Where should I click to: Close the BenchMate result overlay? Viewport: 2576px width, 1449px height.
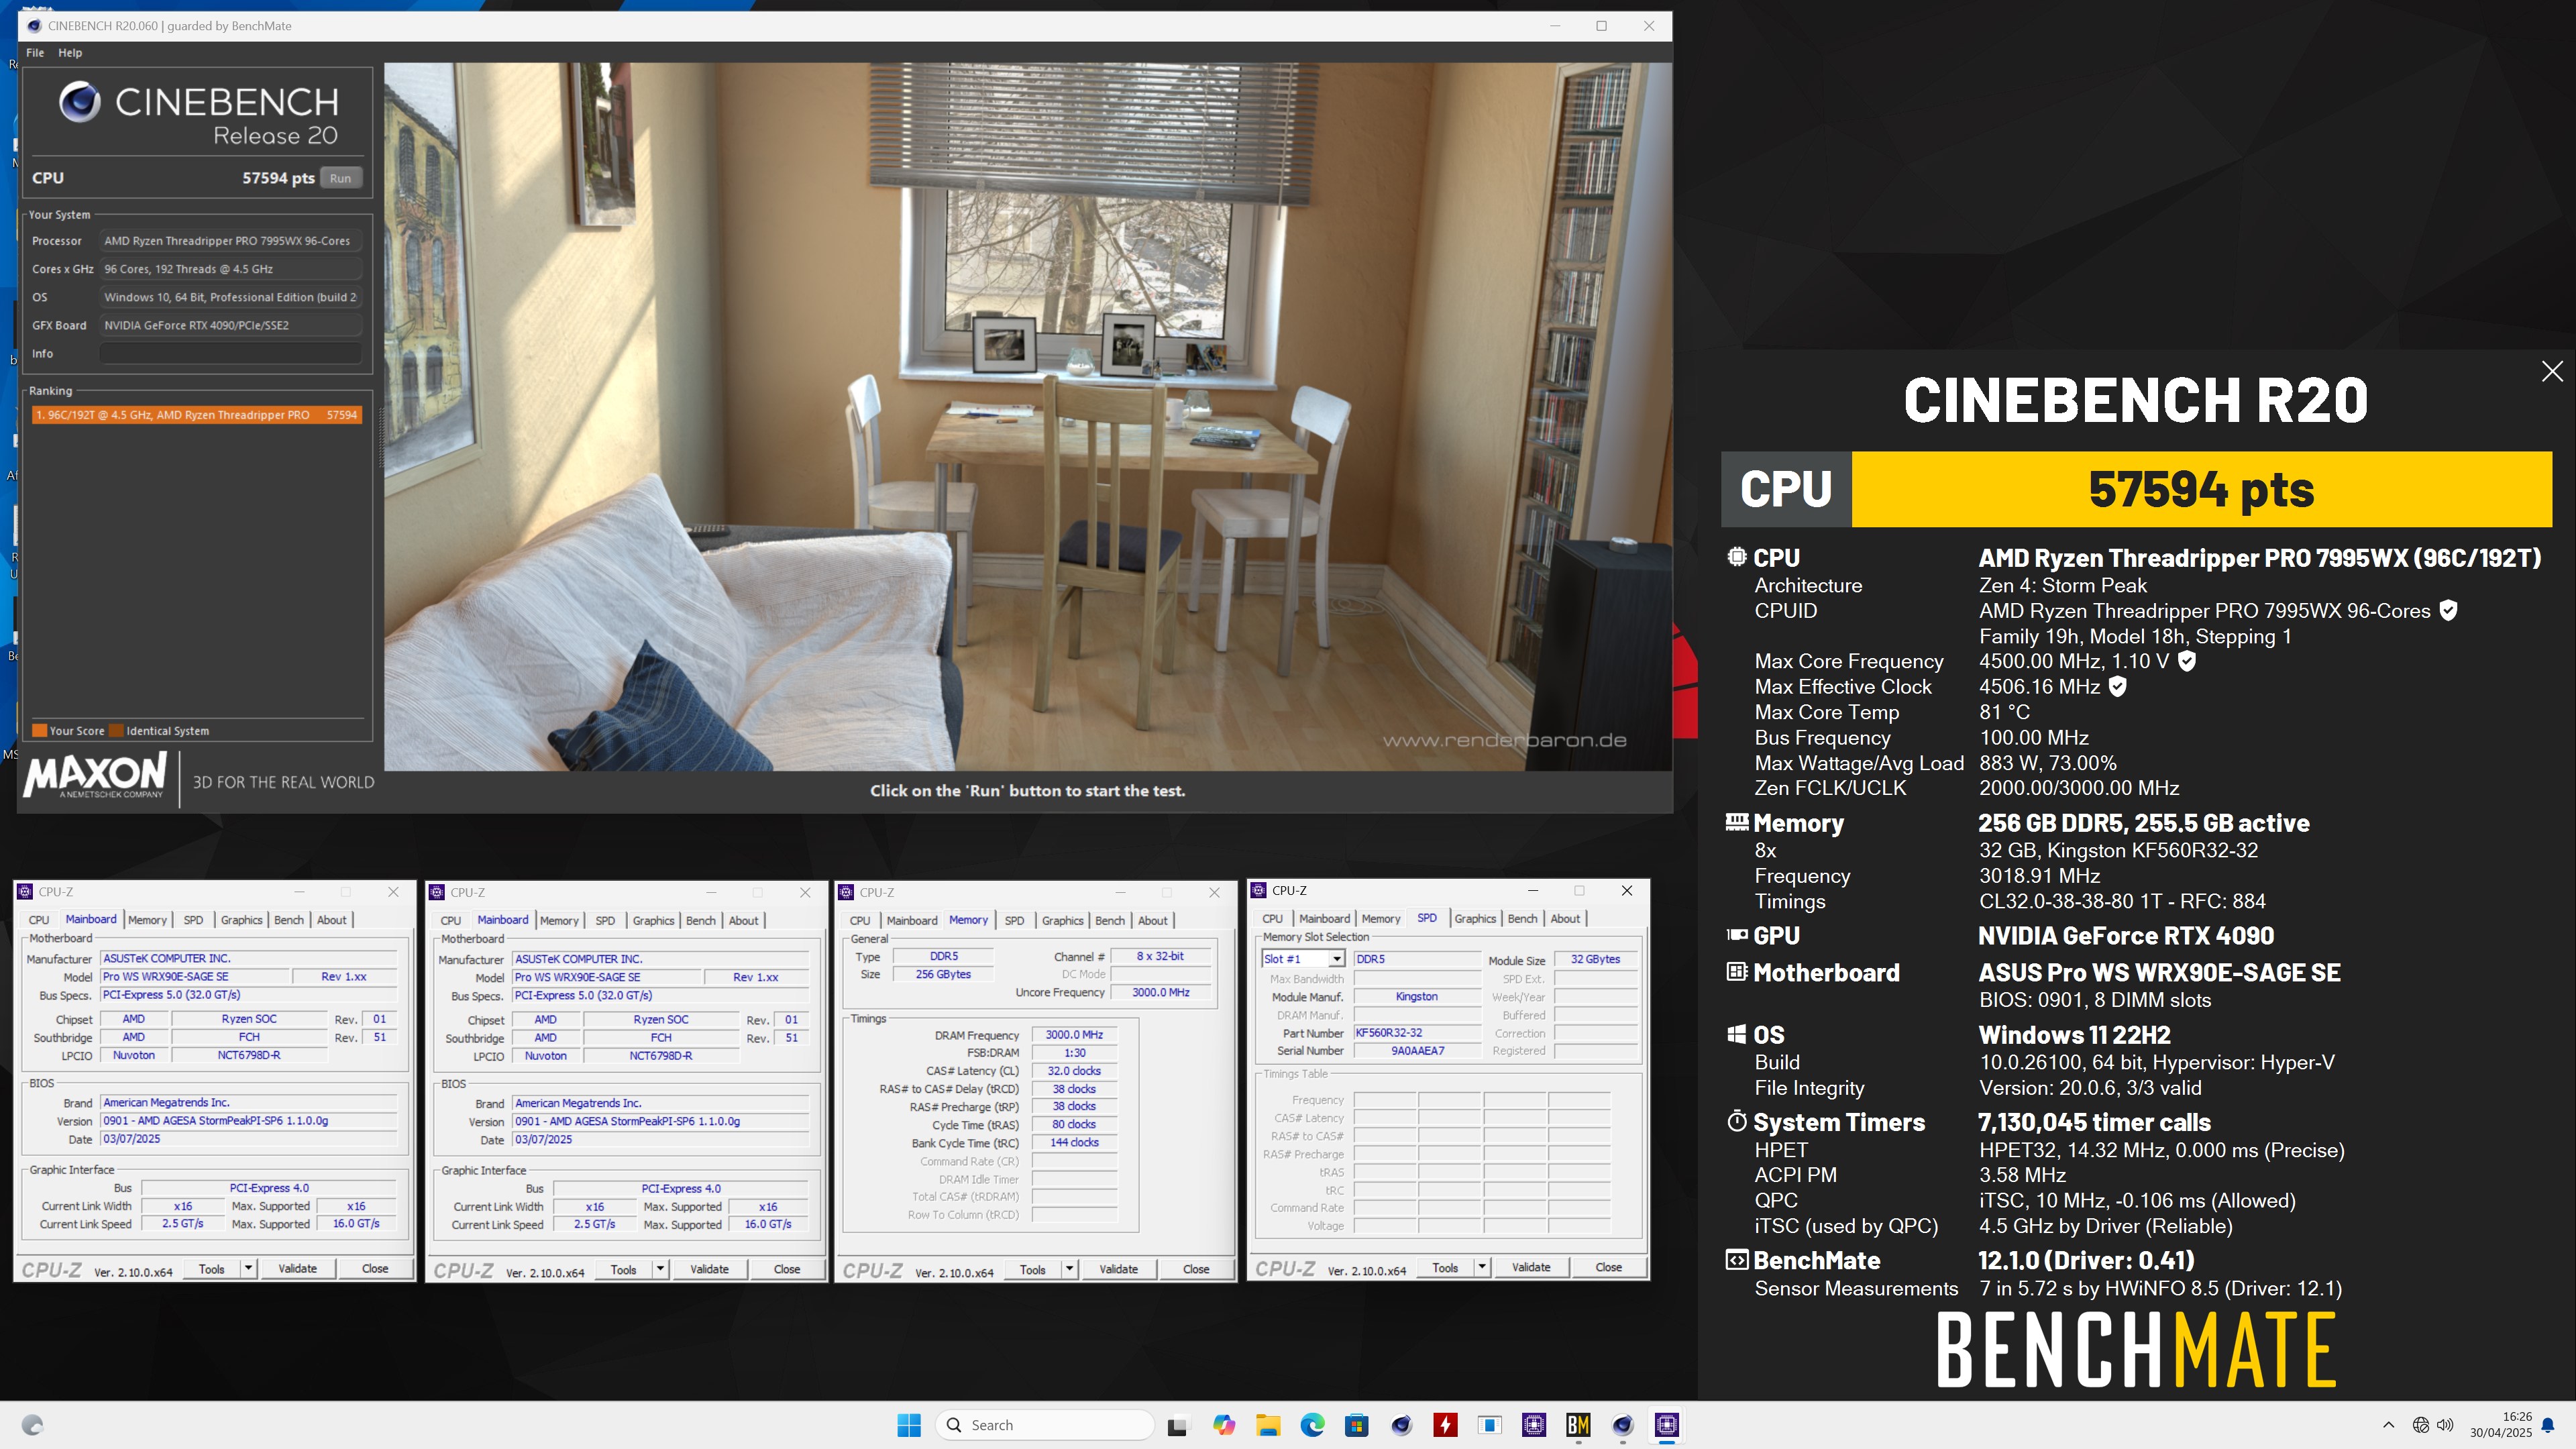point(2552,371)
